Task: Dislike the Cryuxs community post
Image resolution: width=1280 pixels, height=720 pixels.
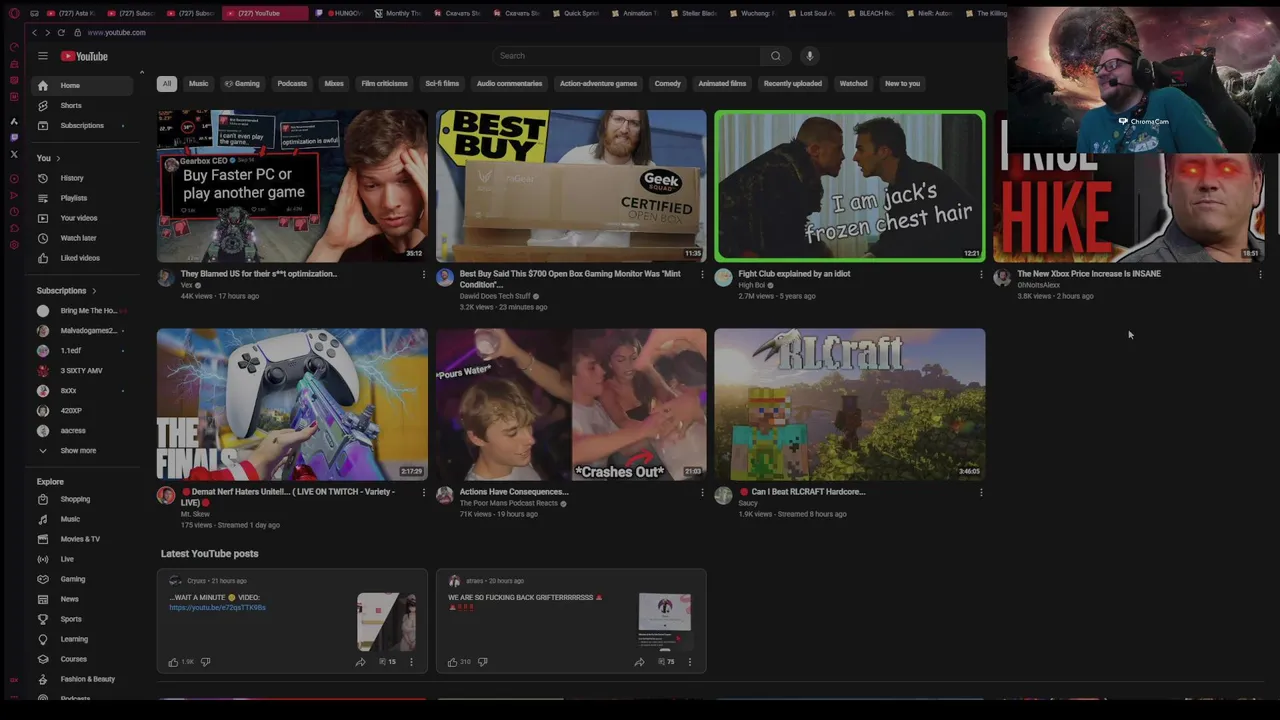Action: [206, 662]
